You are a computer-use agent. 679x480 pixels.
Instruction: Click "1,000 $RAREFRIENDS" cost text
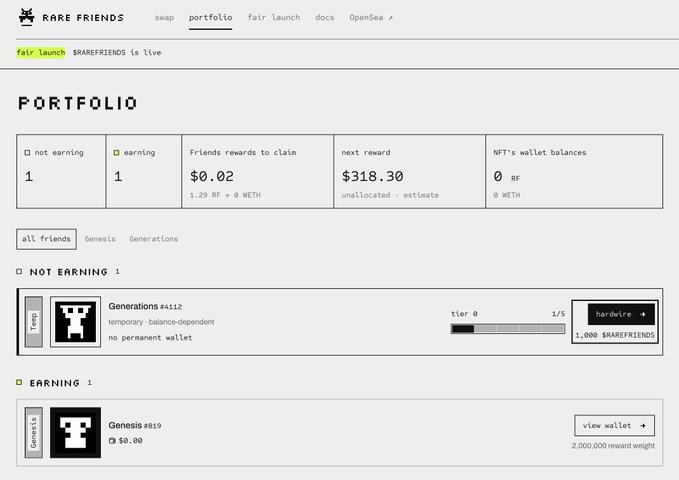[x=615, y=335]
